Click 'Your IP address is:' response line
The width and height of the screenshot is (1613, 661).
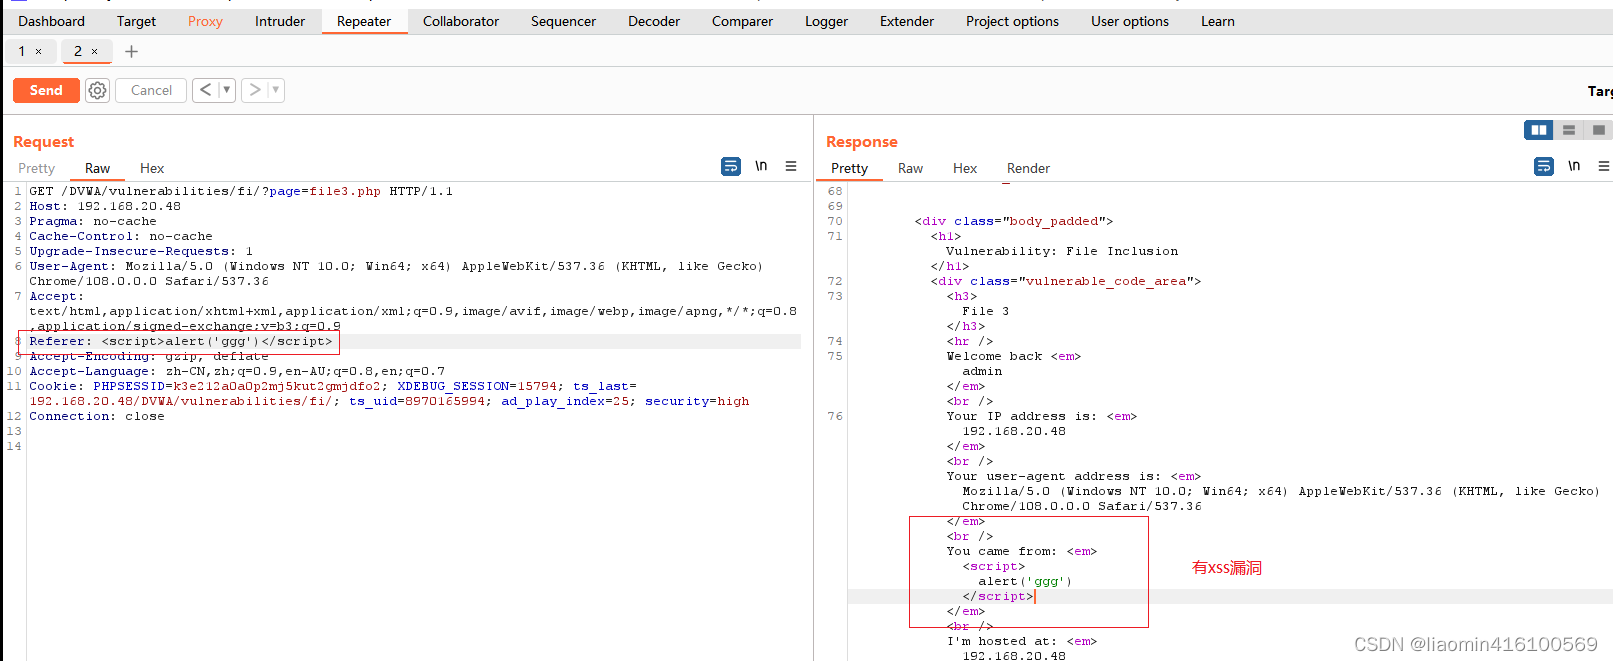pos(1042,416)
